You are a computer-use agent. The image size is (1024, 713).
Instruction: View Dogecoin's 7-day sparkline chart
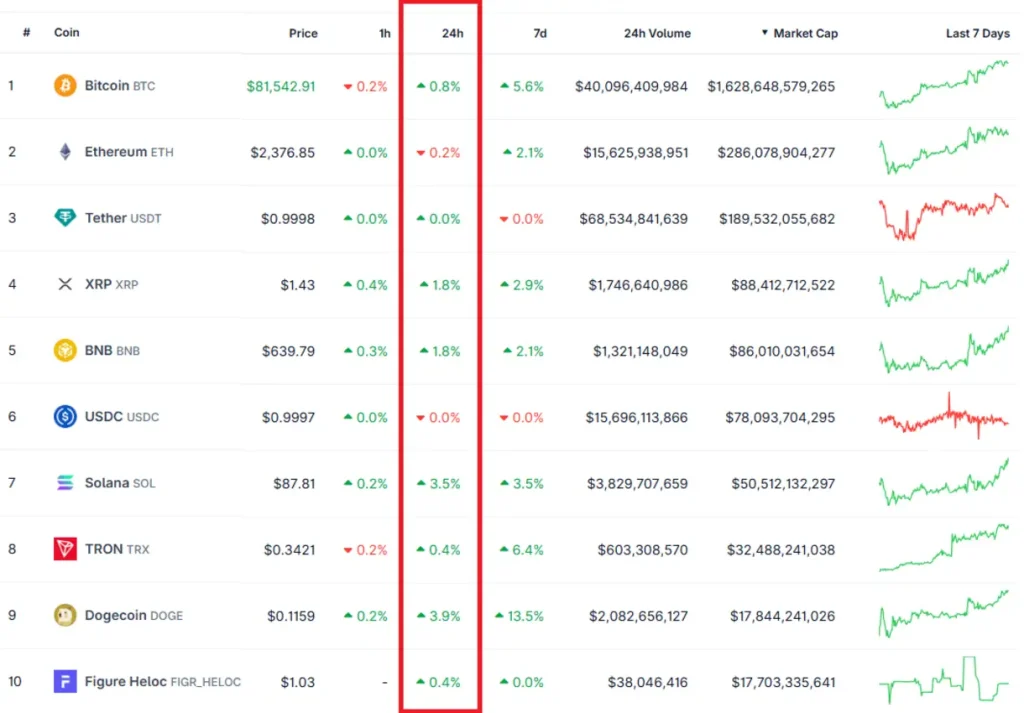pos(944,614)
